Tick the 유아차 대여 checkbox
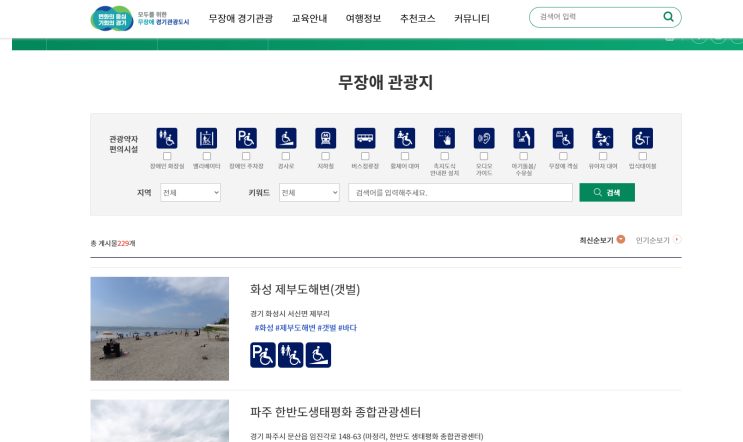 point(603,156)
